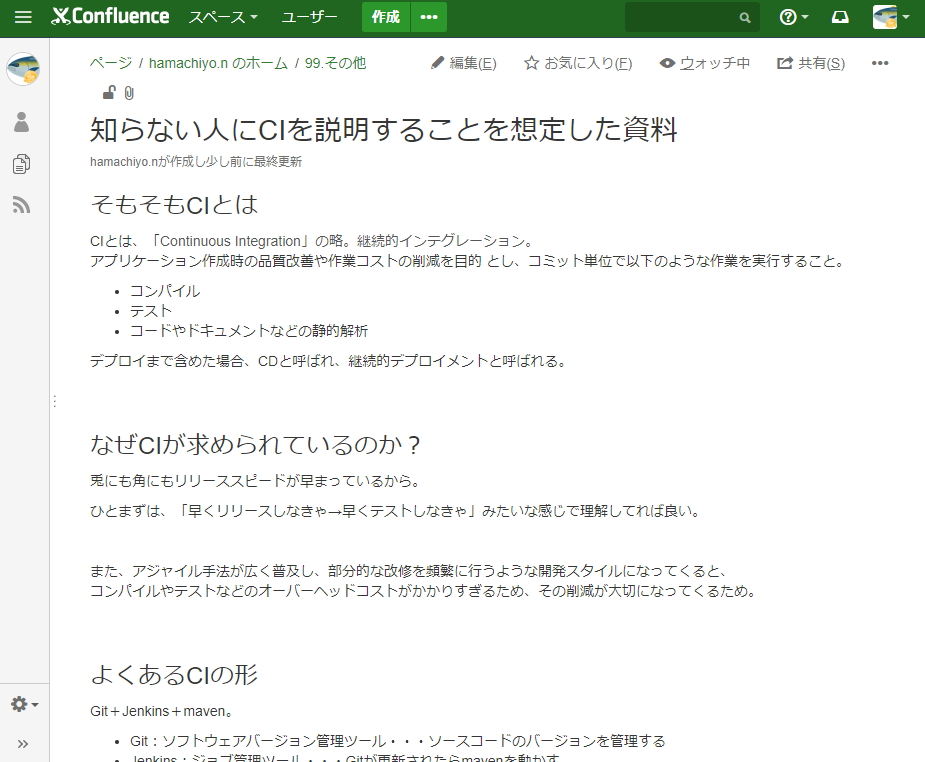Open the hamburger app switcher menu
Screen dimensions: 925x762
(23, 17)
